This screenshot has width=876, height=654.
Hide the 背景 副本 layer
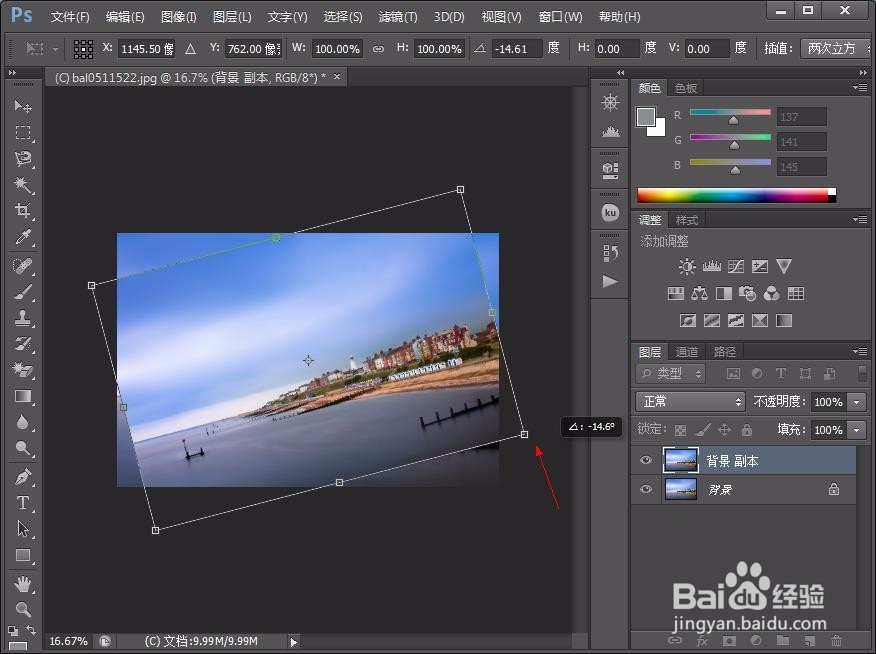click(646, 460)
